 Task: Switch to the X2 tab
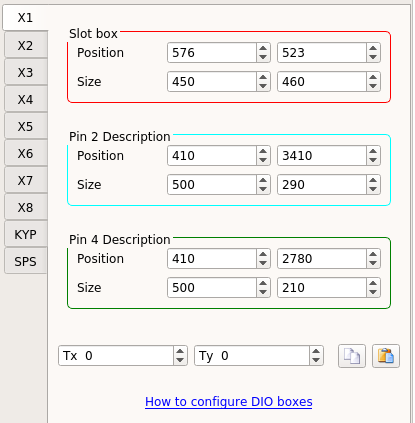[26, 45]
